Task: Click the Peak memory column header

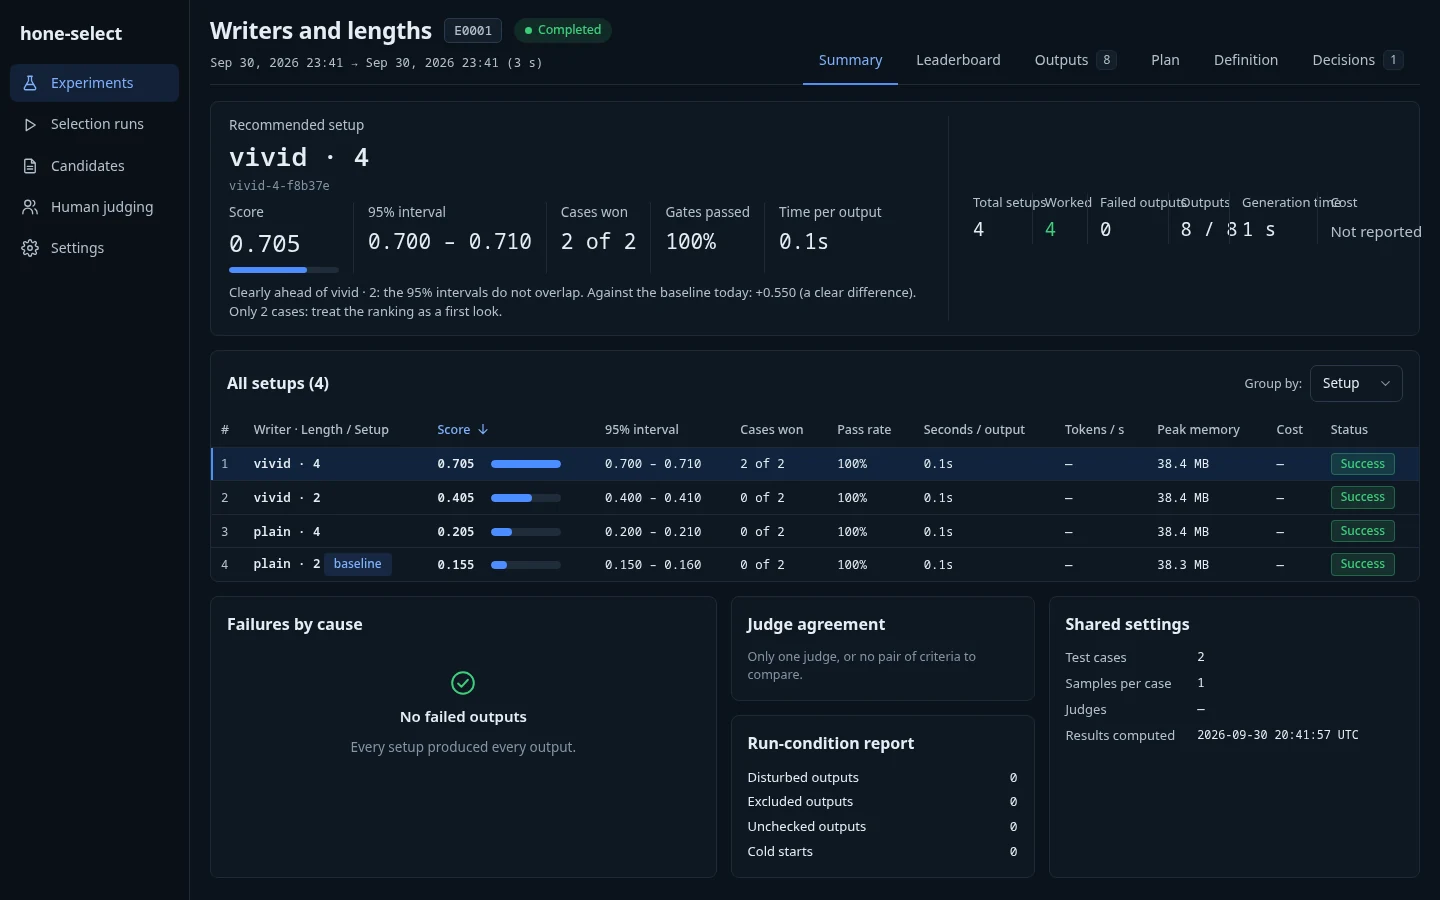Action: tap(1198, 430)
